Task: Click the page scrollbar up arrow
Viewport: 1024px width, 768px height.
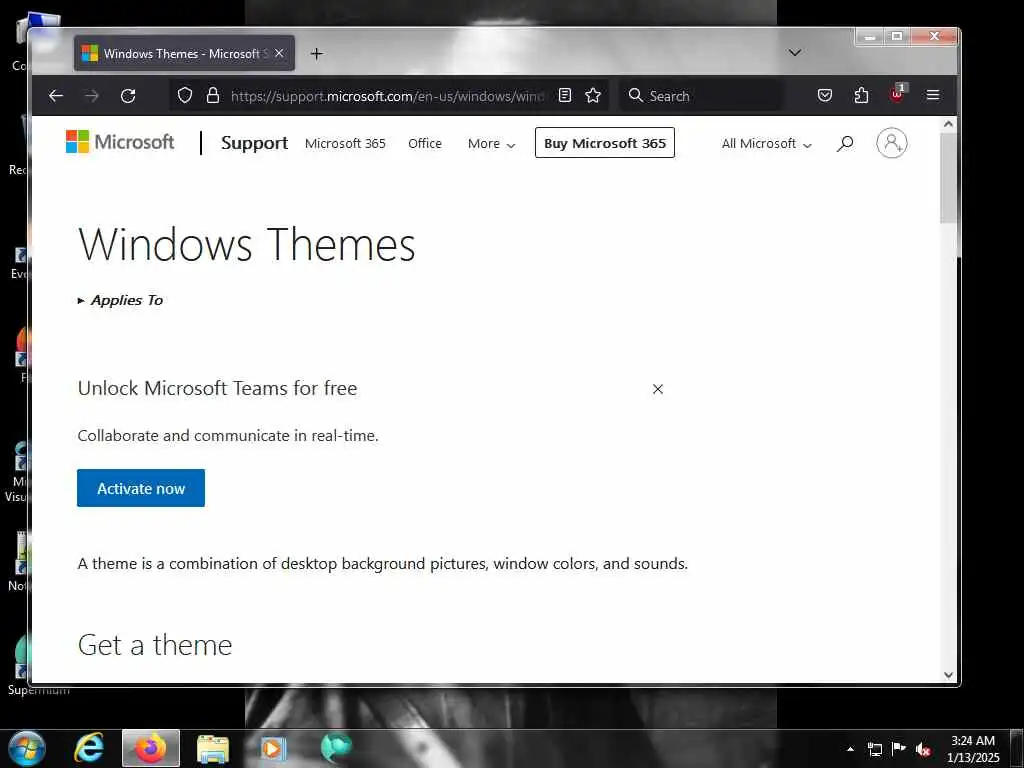Action: [x=949, y=123]
